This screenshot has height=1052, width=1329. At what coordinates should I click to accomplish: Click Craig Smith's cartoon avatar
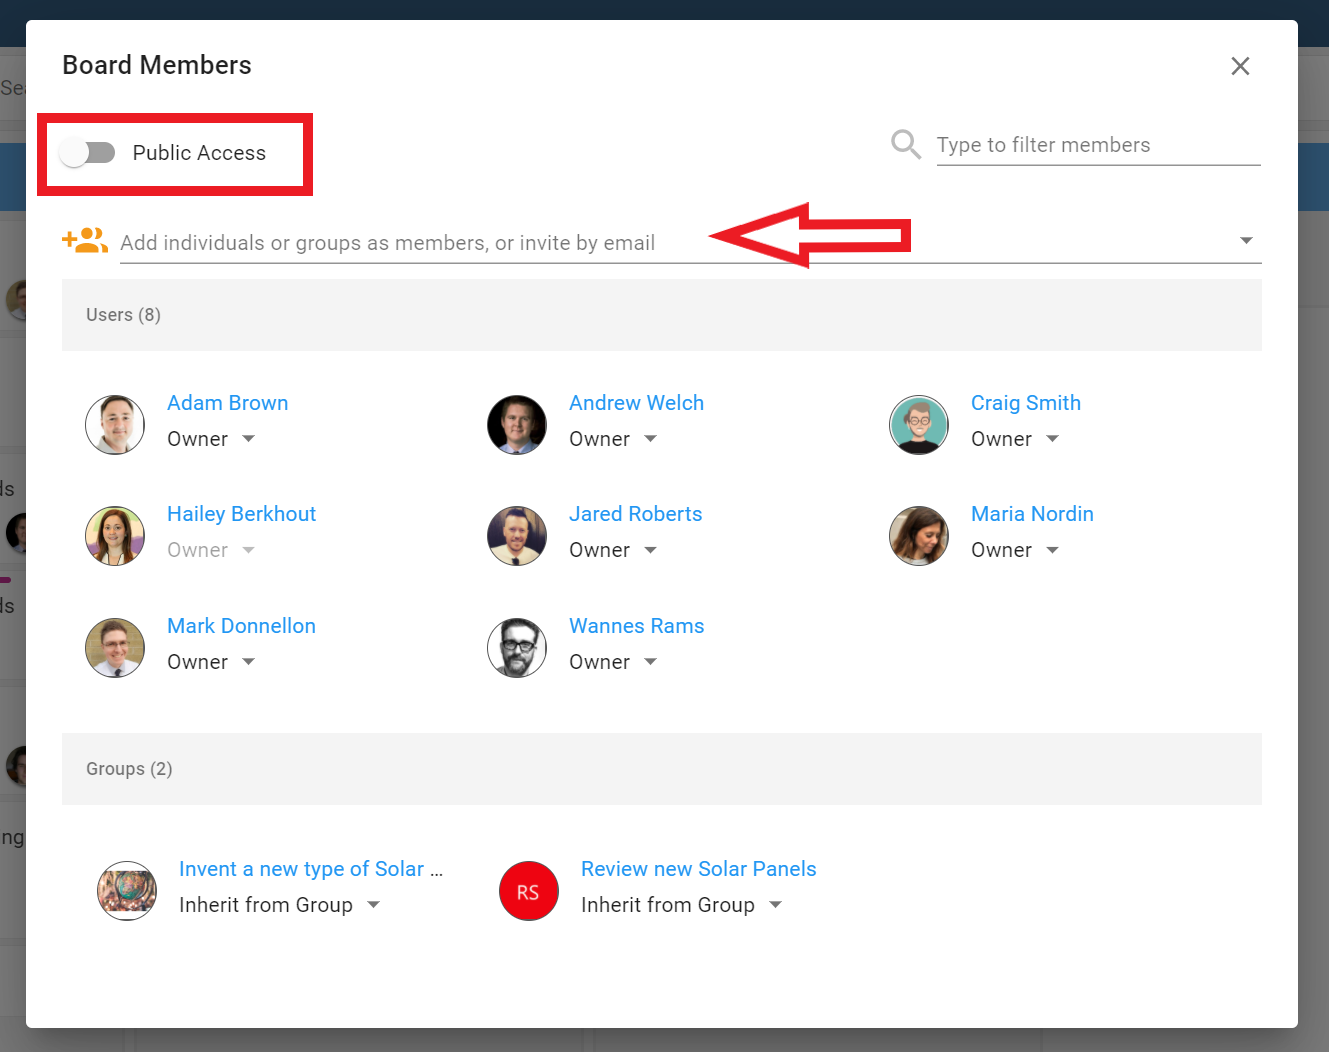[x=919, y=424]
